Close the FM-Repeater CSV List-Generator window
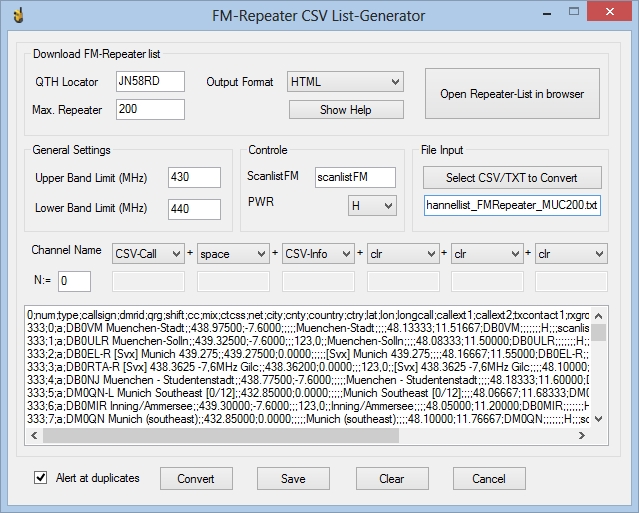The height and width of the screenshot is (513, 639). coord(610,12)
